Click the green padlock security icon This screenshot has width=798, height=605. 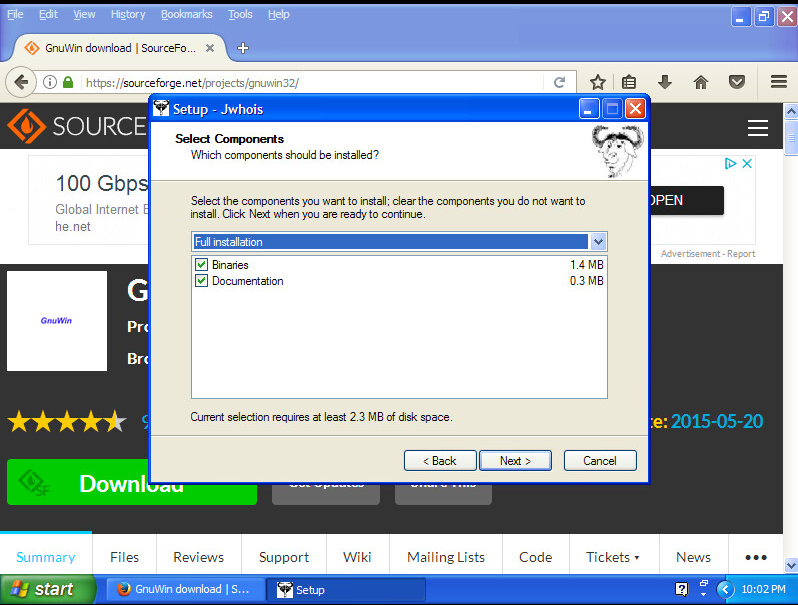pos(68,82)
